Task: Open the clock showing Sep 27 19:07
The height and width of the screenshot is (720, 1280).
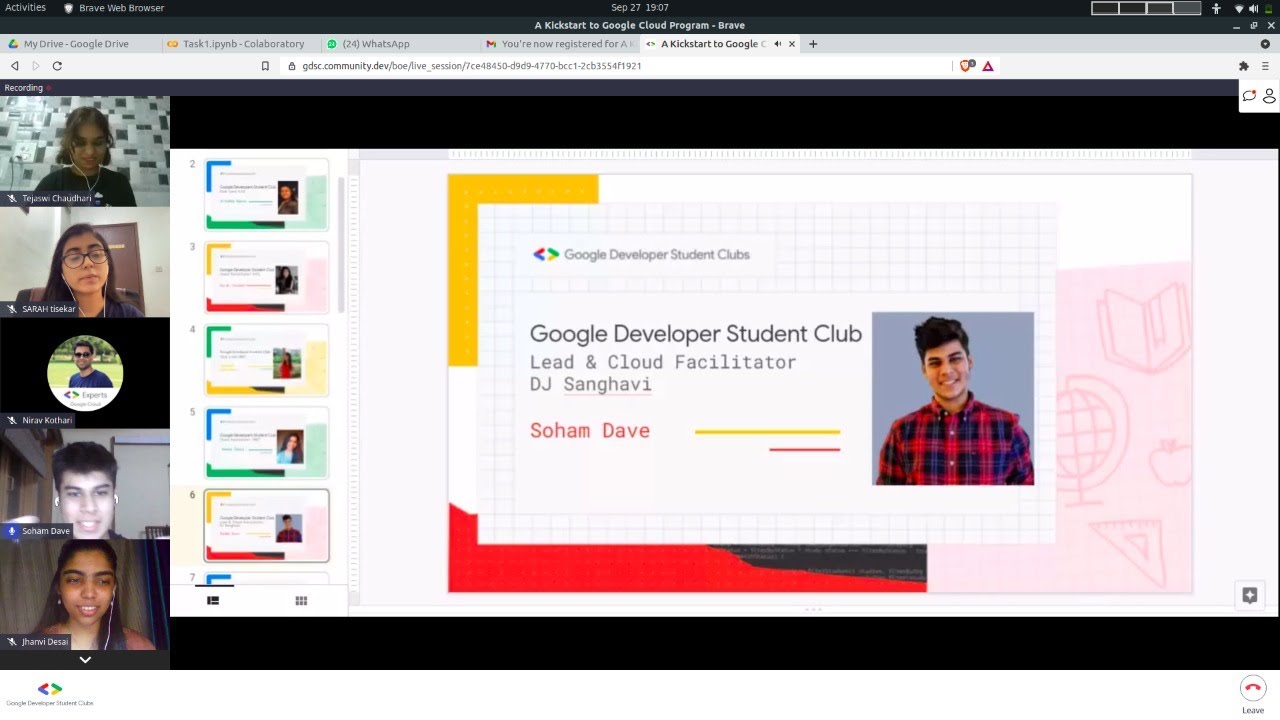Action: [640, 7]
